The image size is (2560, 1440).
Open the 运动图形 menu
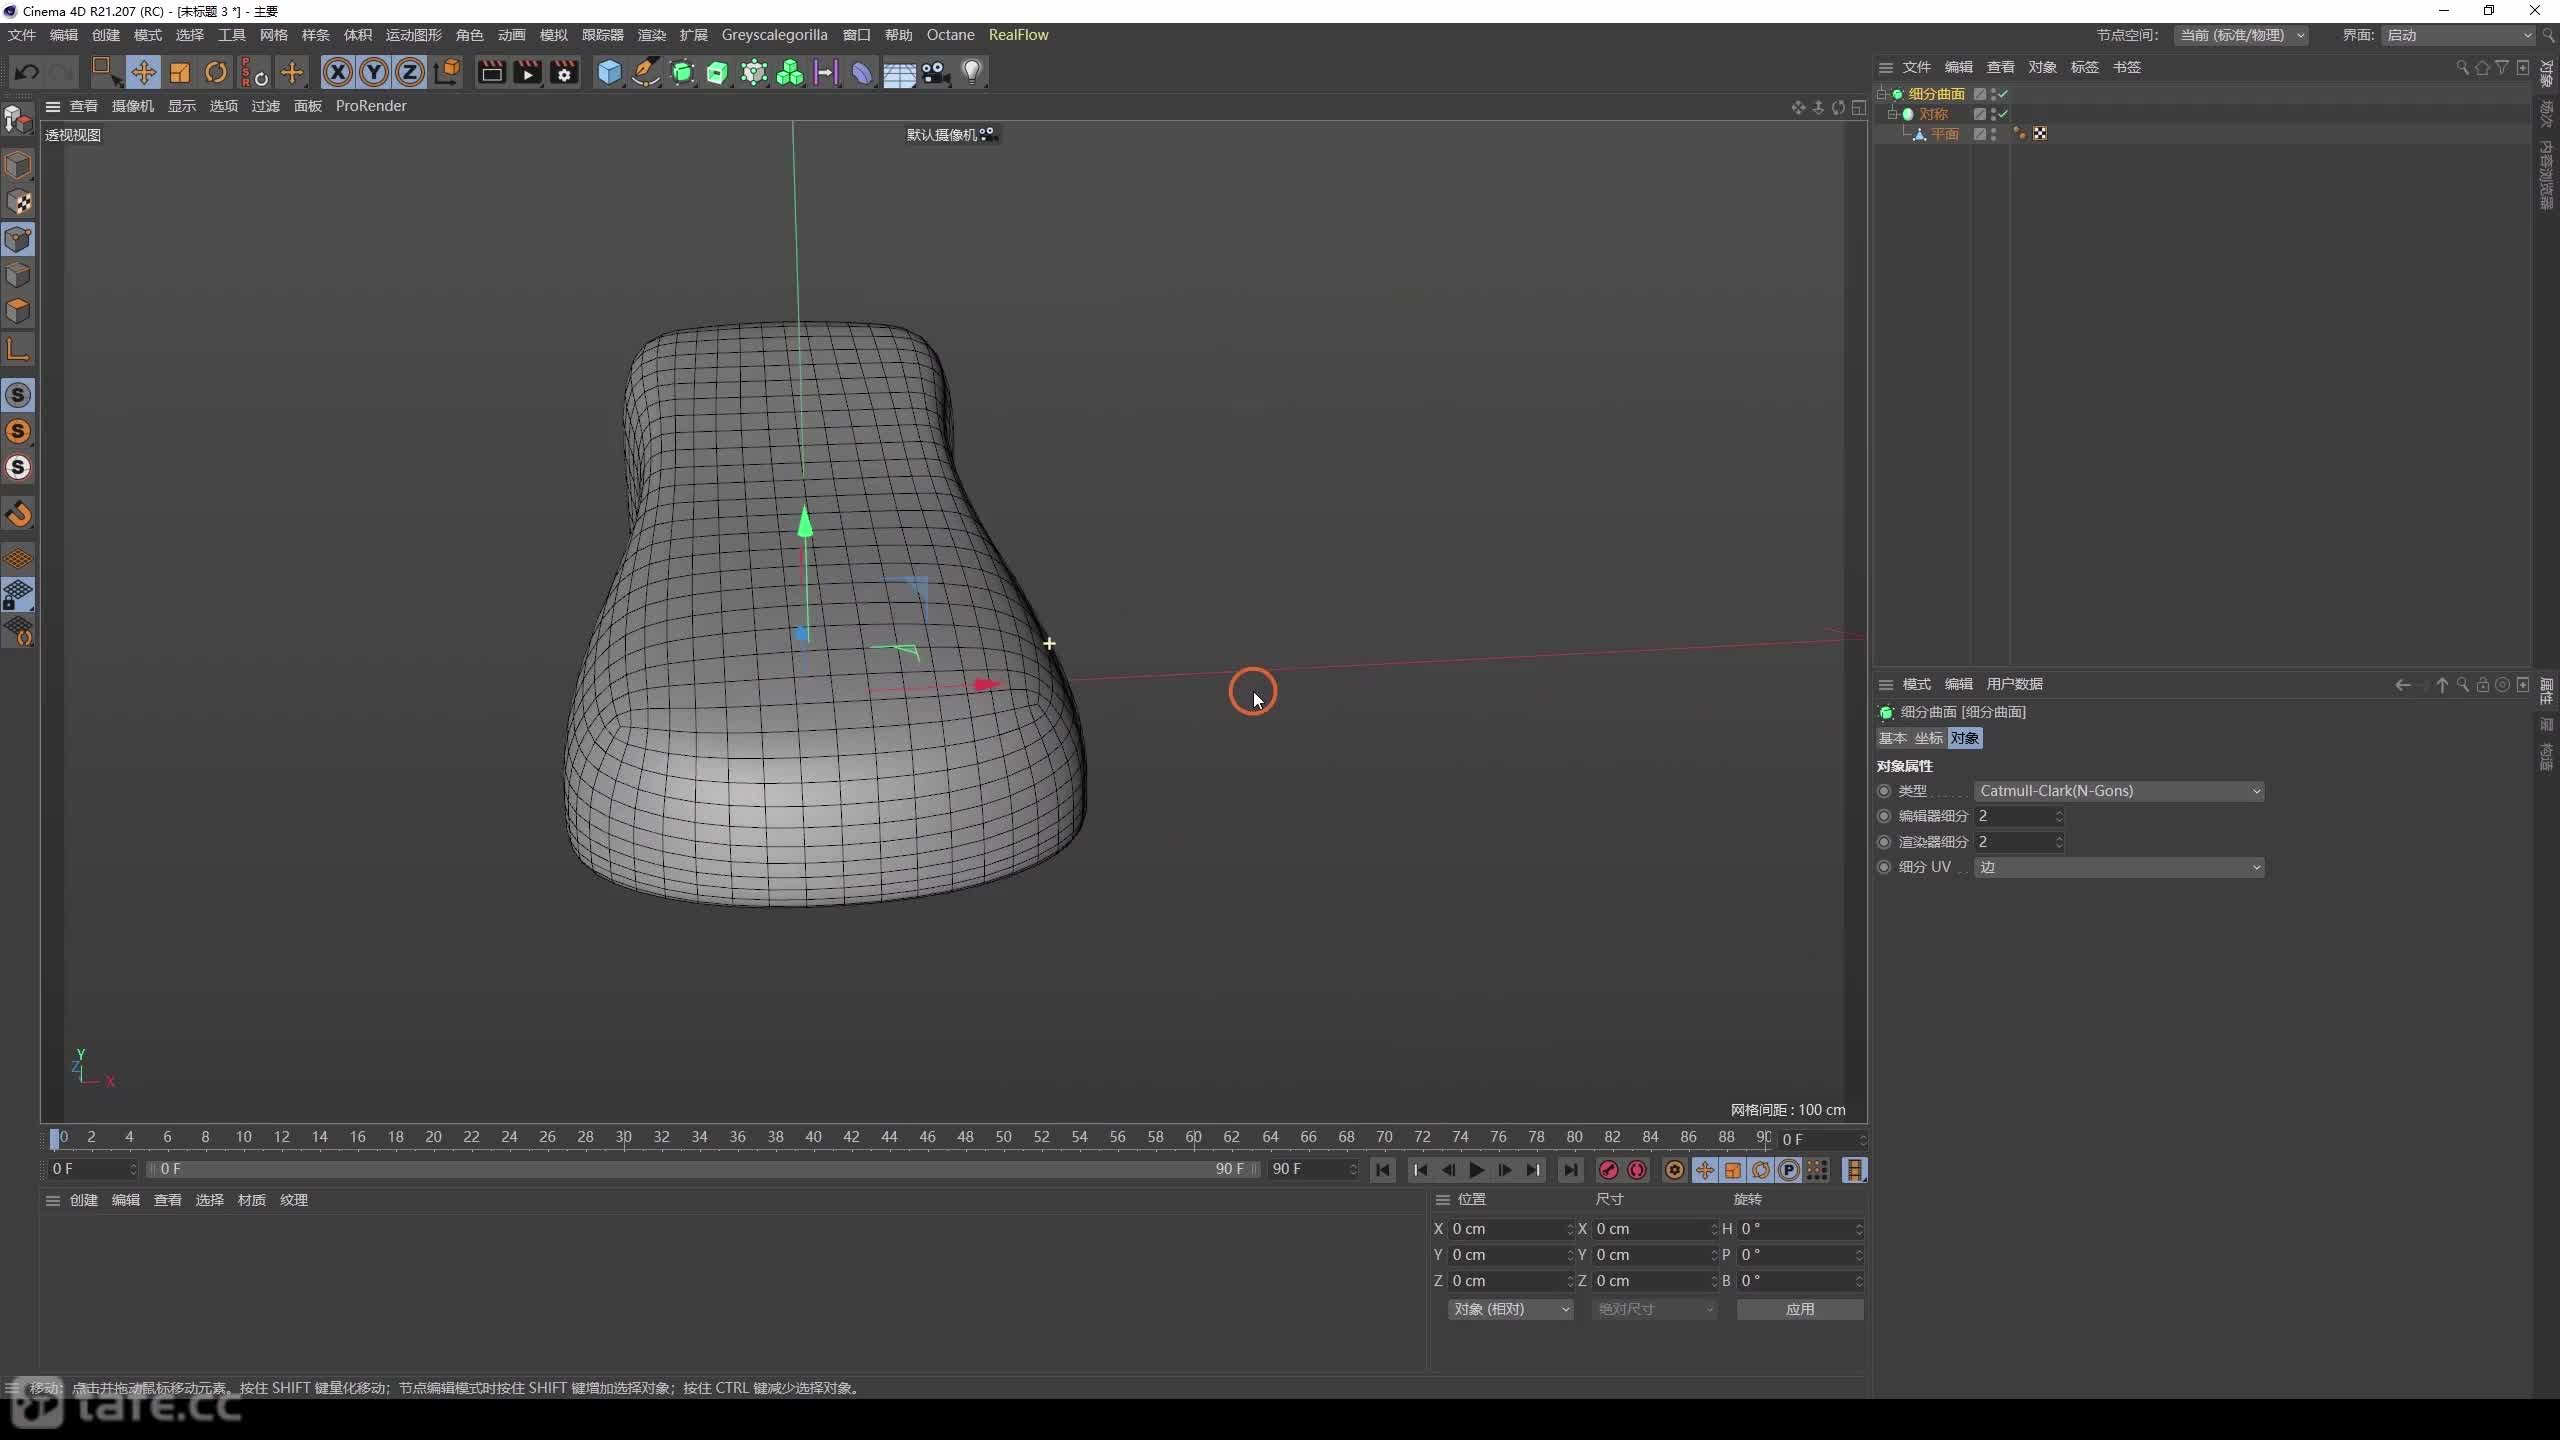(x=413, y=35)
